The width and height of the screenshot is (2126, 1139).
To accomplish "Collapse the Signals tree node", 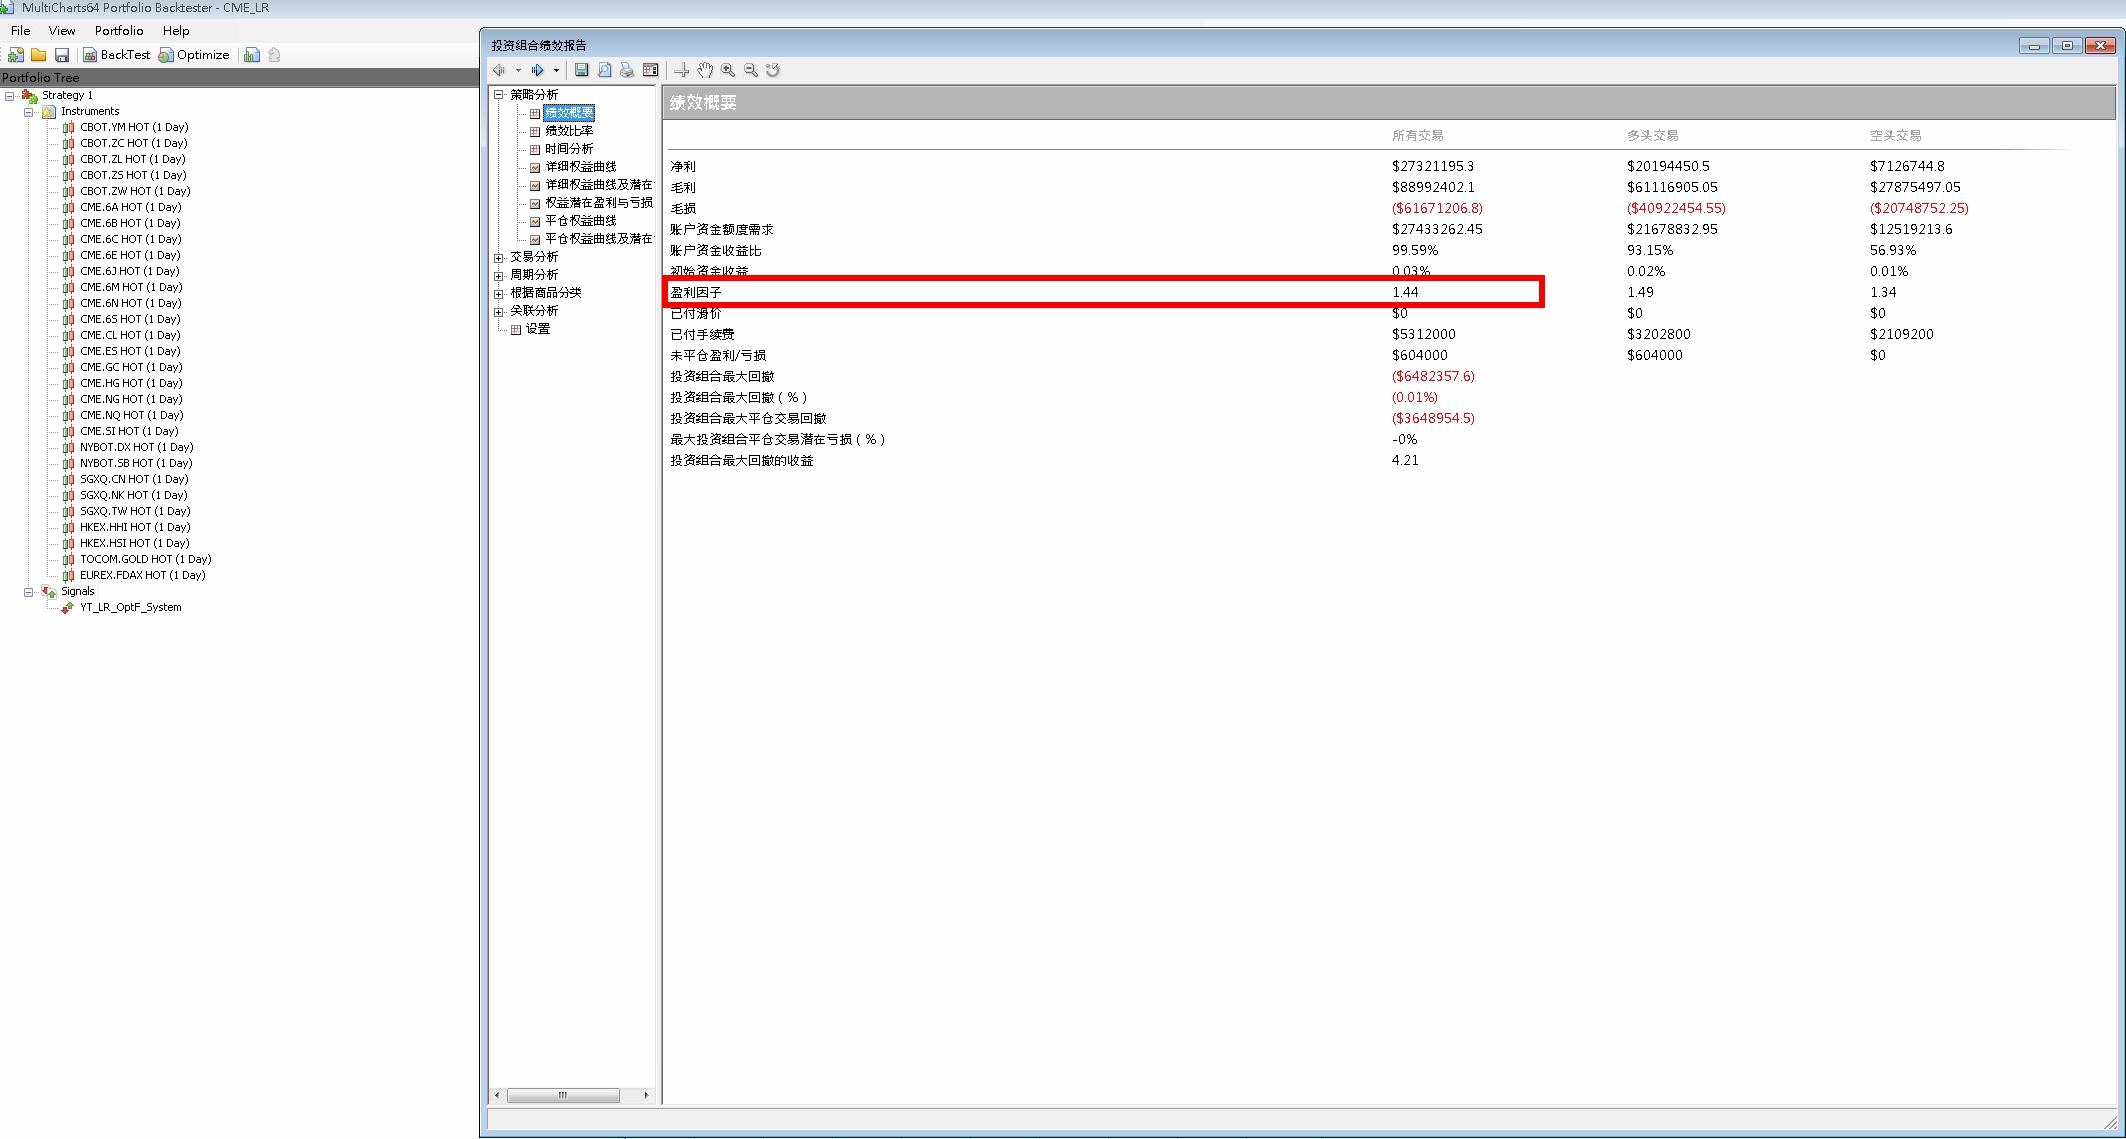I will point(29,592).
